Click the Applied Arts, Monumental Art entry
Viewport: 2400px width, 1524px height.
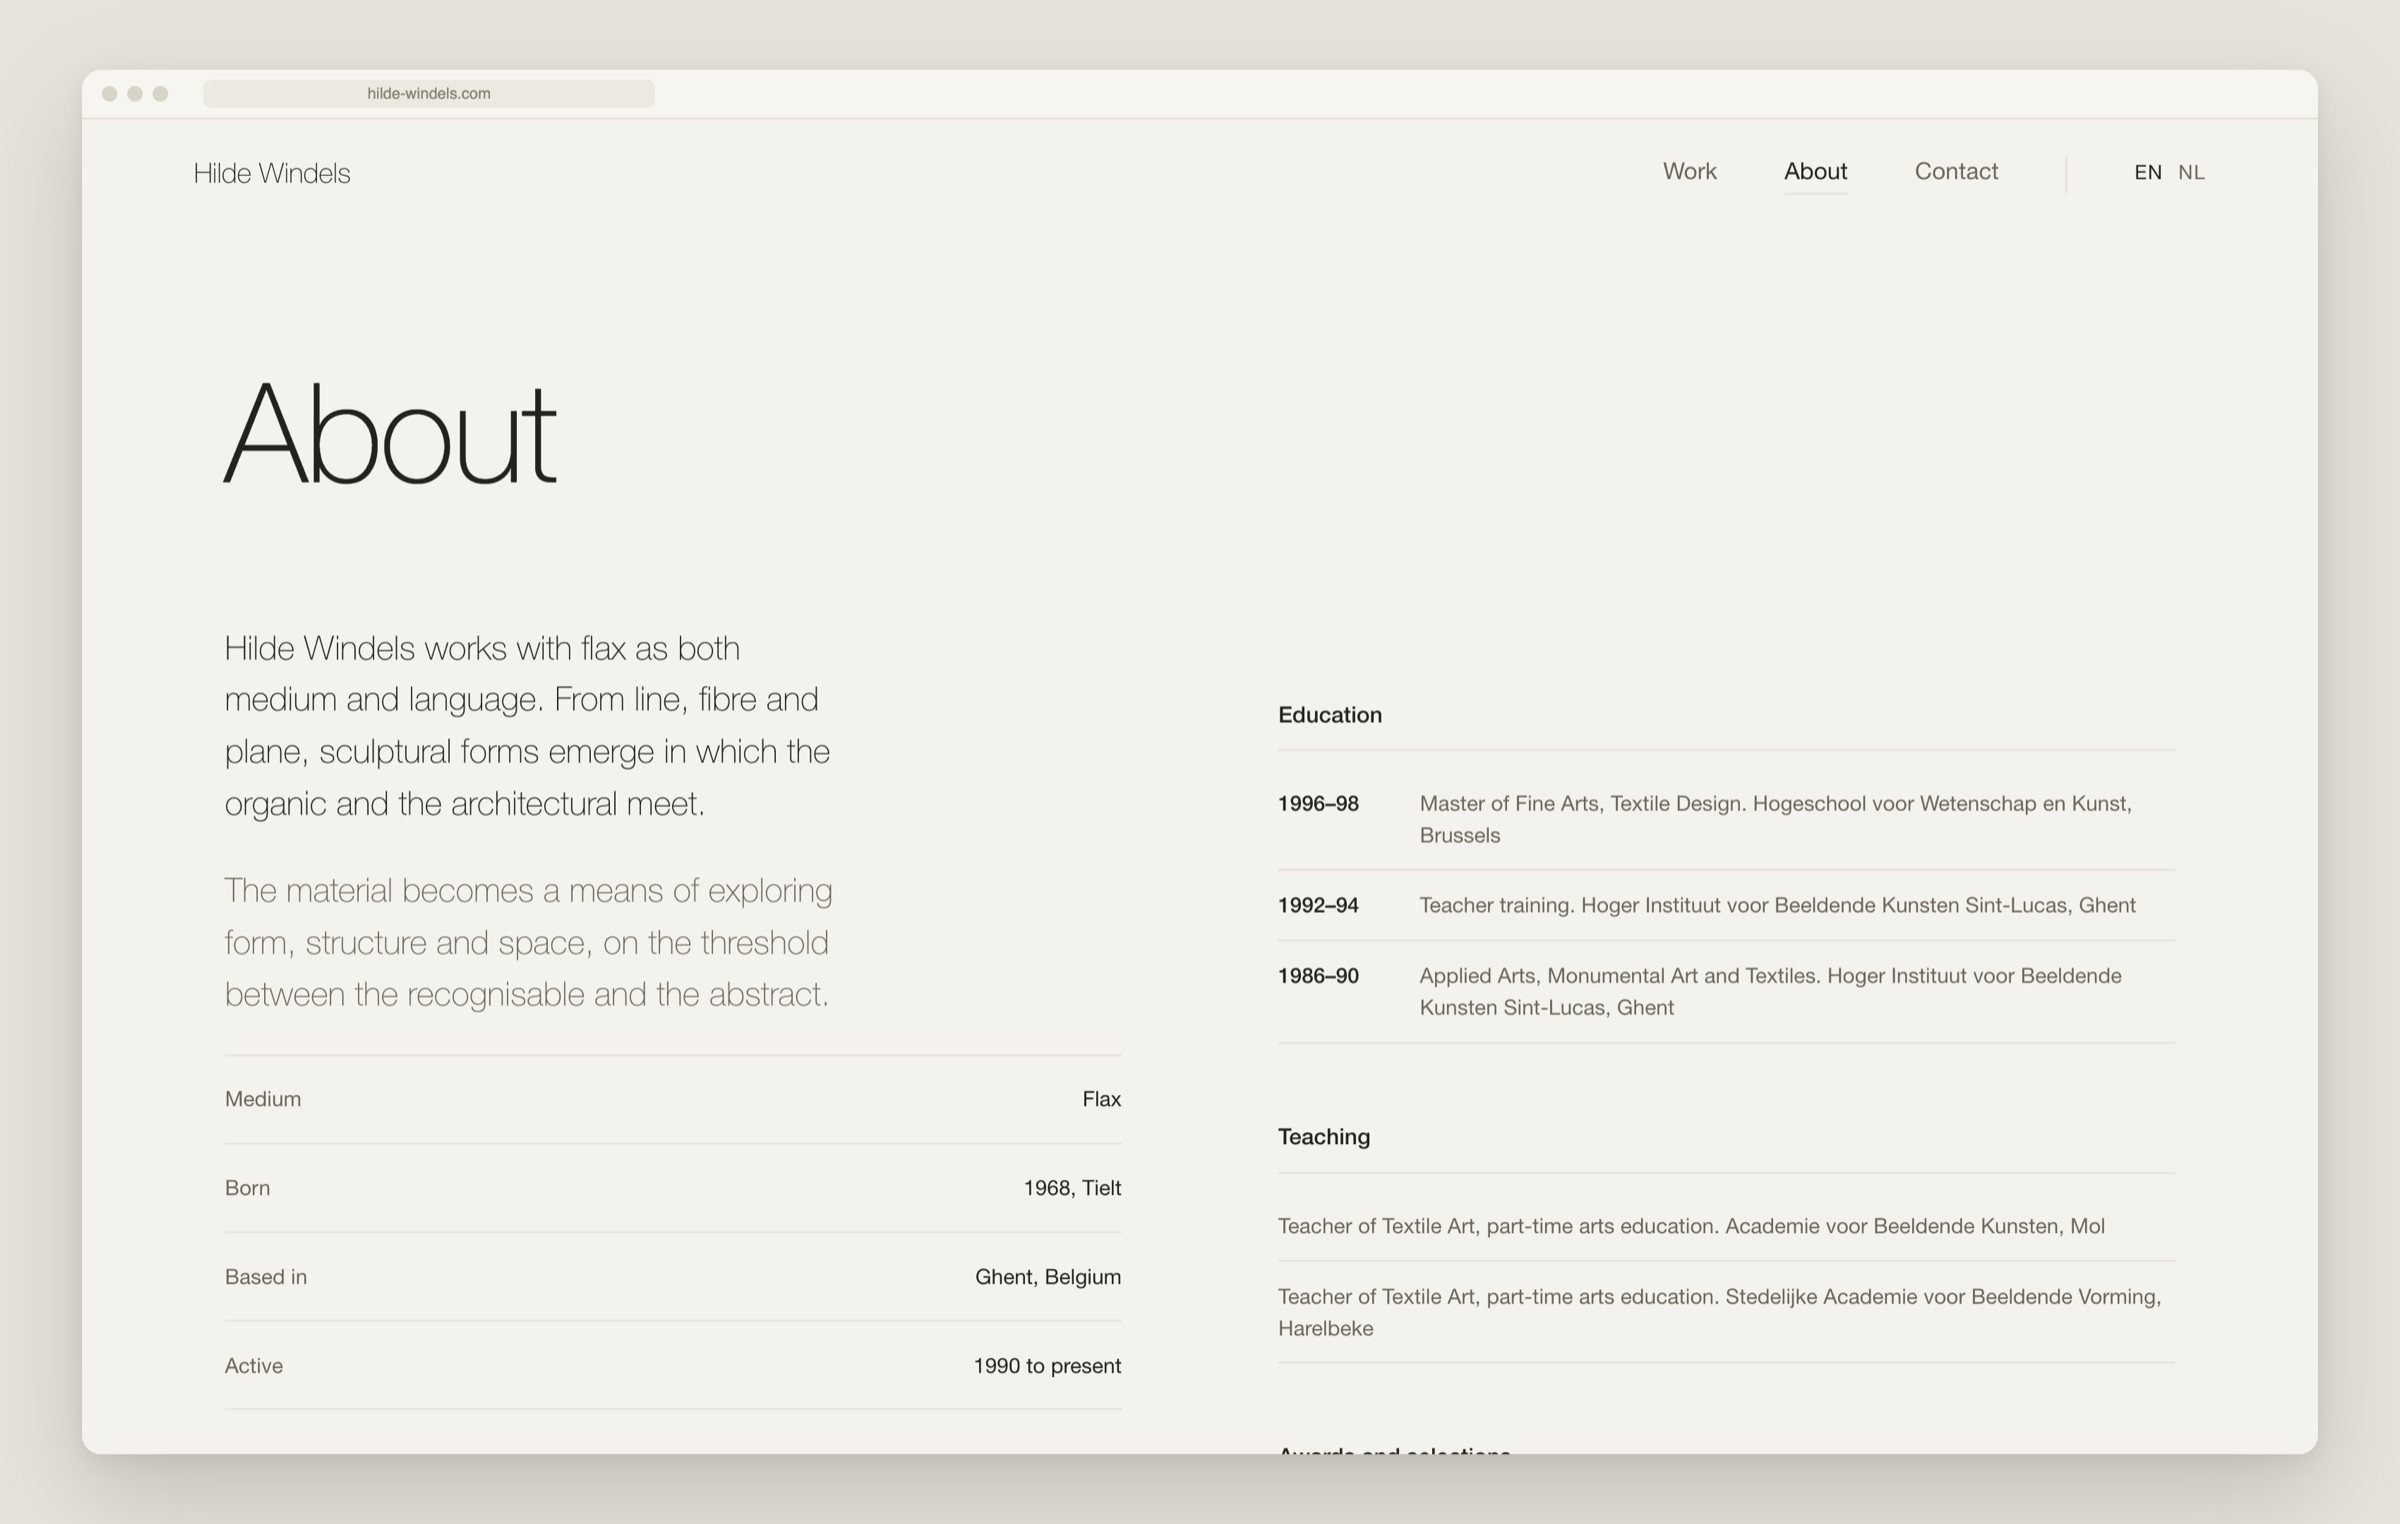1770,991
